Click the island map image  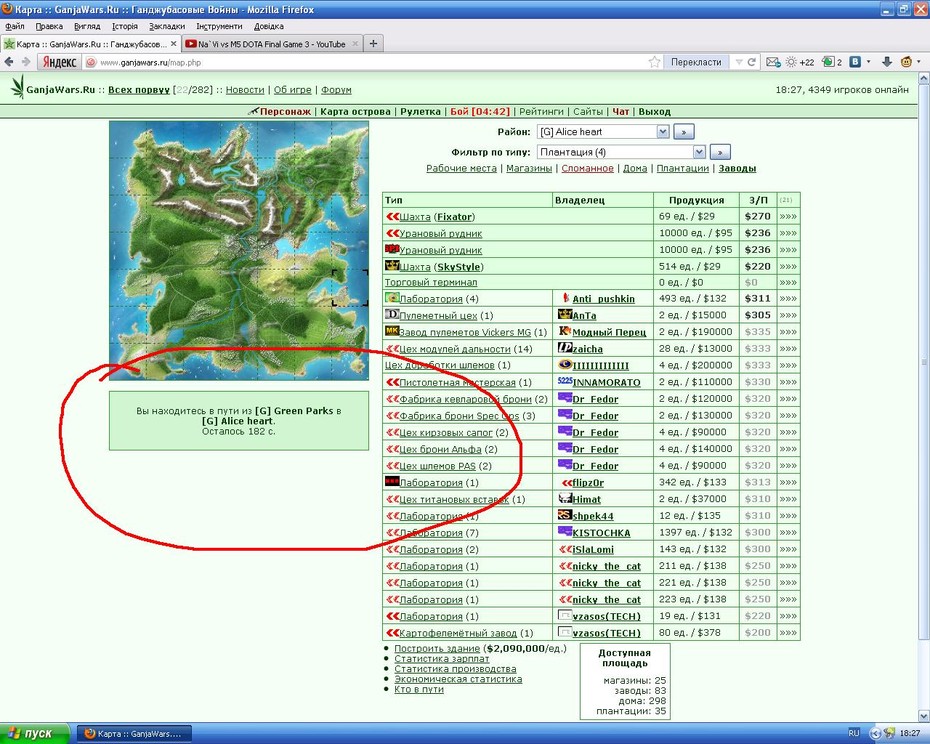click(x=239, y=250)
